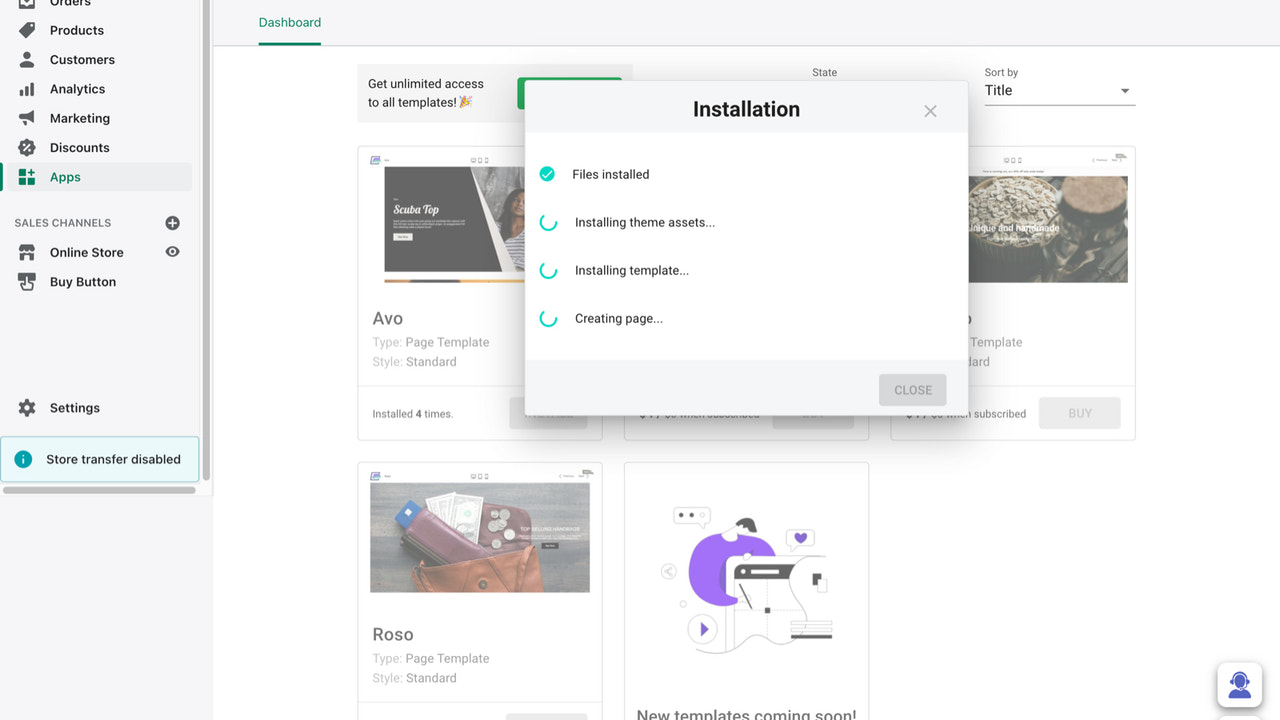The height and width of the screenshot is (720, 1280).
Task: Open the Sort by Title dropdown
Action: tap(1059, 90)
